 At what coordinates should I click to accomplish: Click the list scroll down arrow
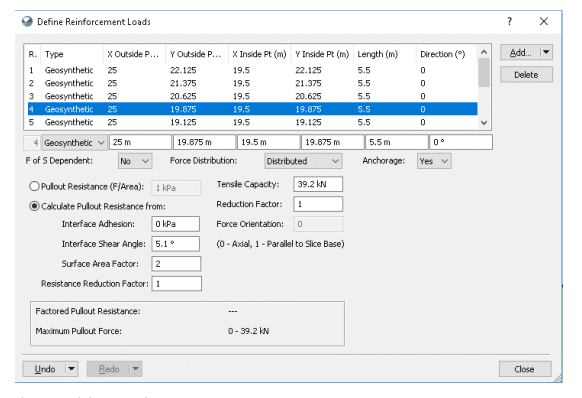484,123
